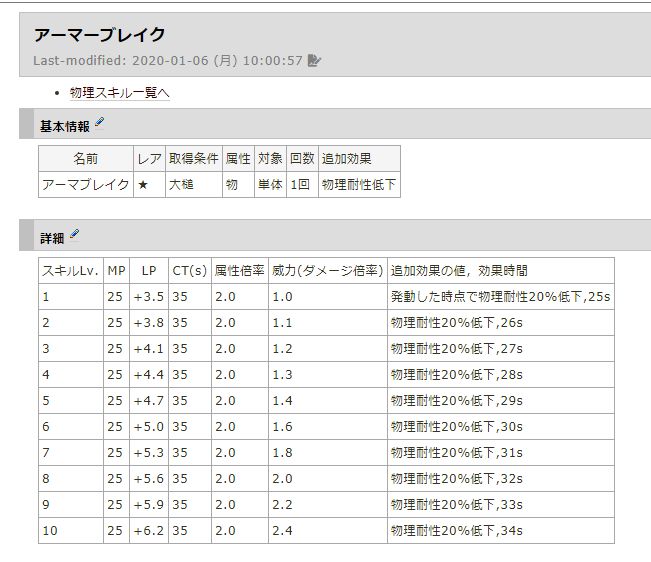This screenshot has height=562, width=651.
Task: Click the +5.0 LP cell
Action: [x=149, y=427]
